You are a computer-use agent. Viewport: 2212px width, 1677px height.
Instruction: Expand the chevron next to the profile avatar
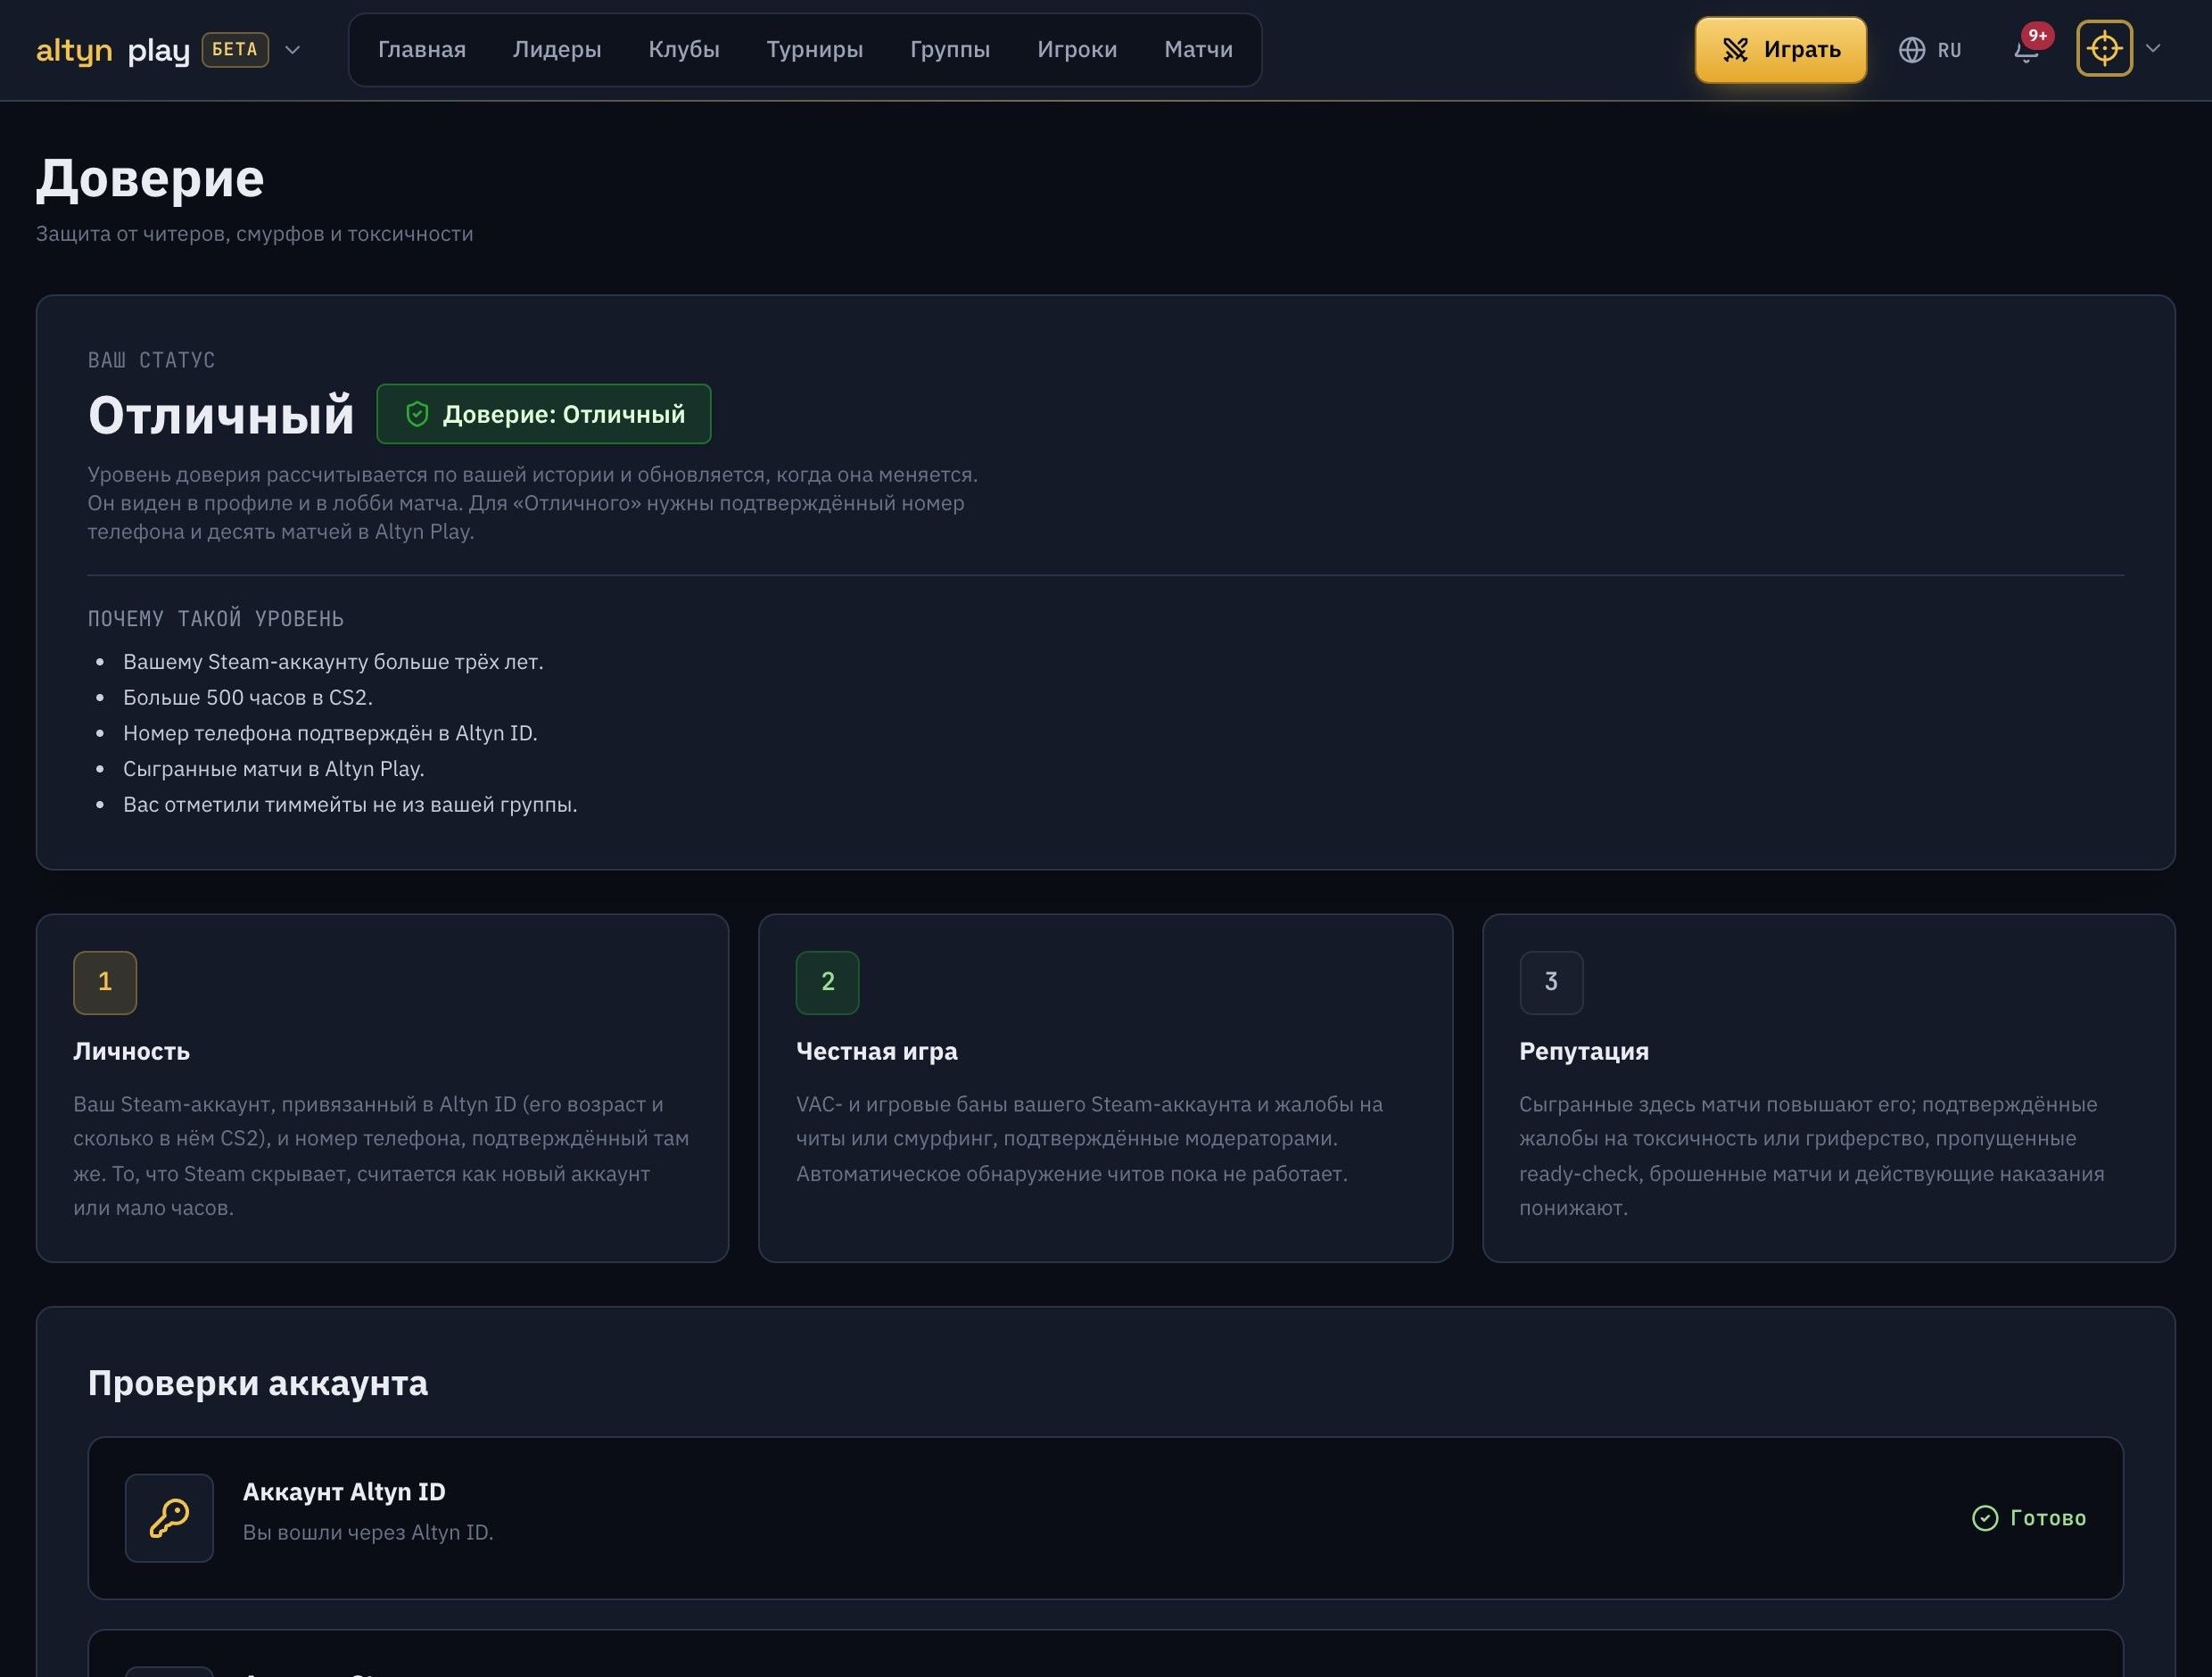[x=2153, y=48]
